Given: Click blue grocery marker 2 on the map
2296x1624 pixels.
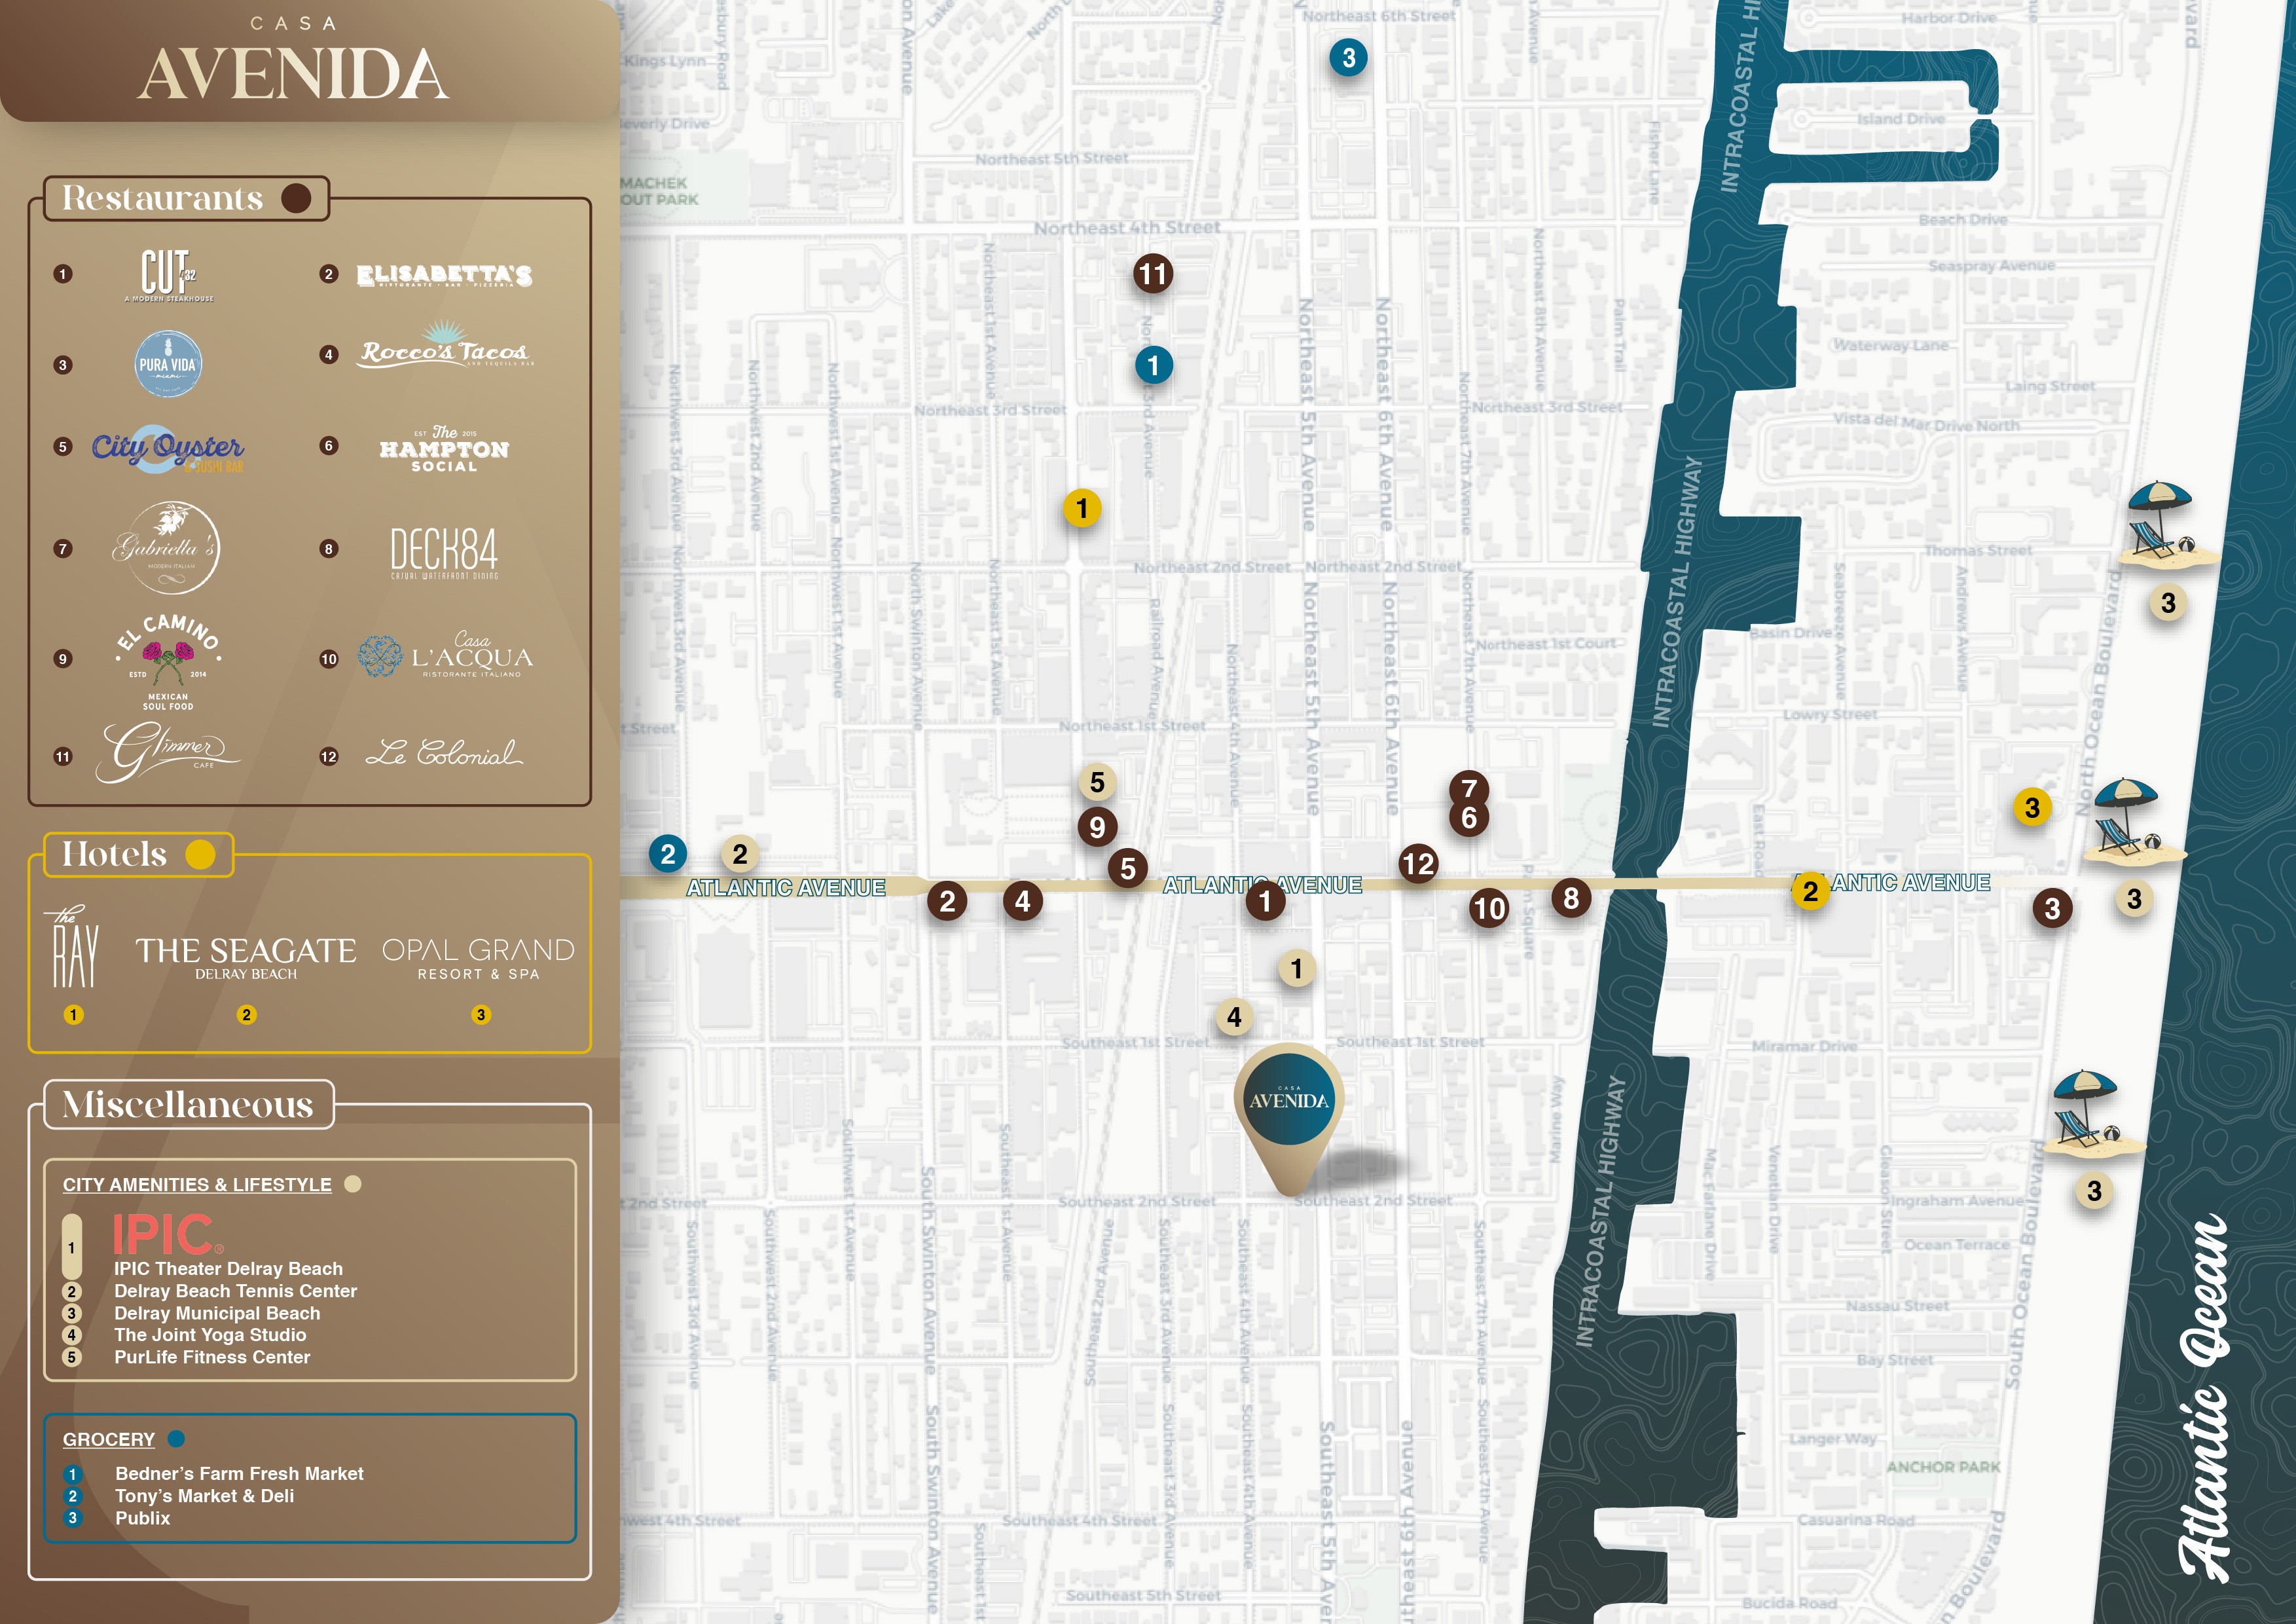Looking at the screenshot, I should click(x=668, y=854).
